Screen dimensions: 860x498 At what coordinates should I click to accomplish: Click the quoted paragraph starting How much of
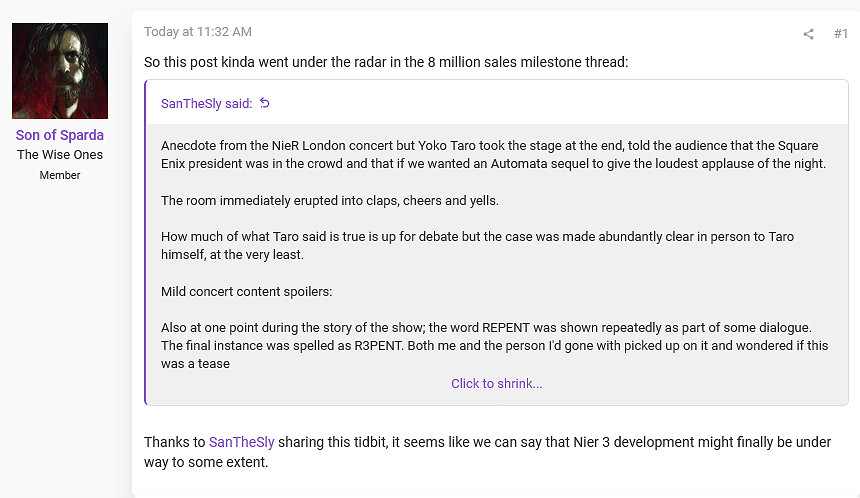(477, 246)
